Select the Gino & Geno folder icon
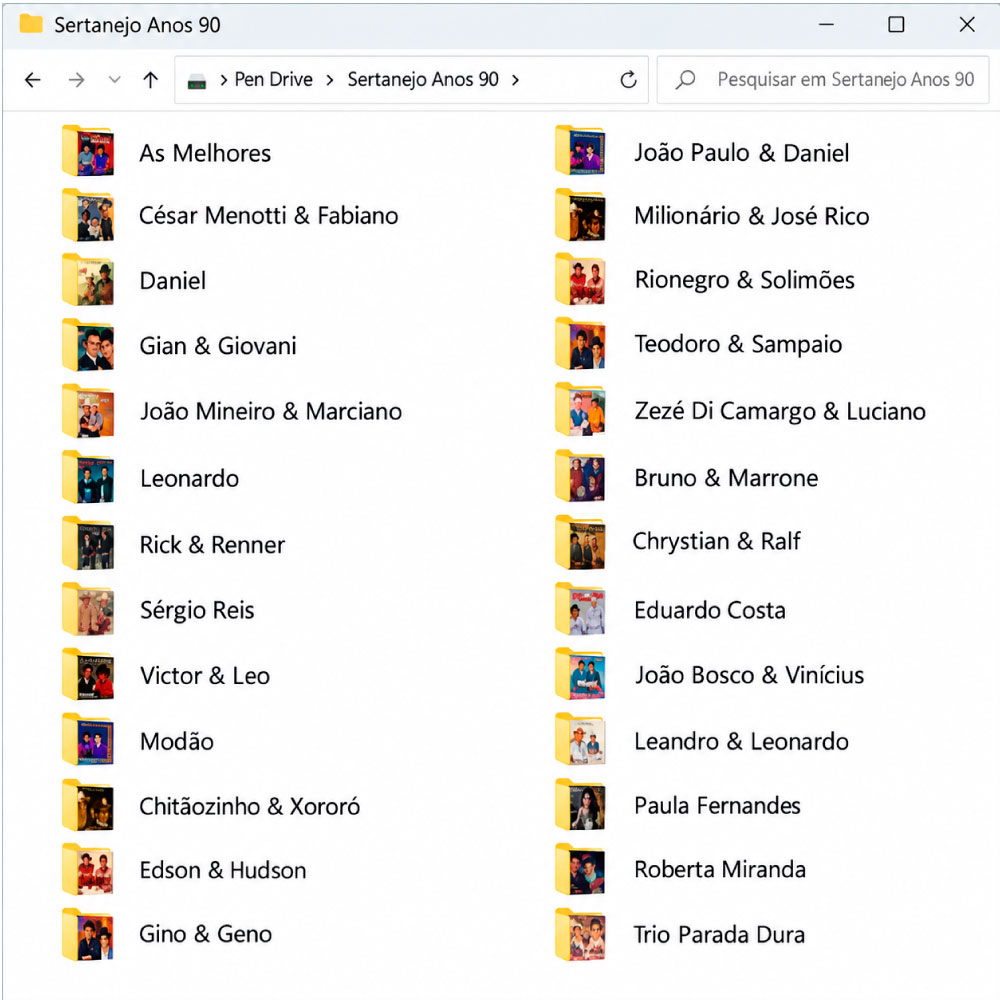 (x=88, y=934)
